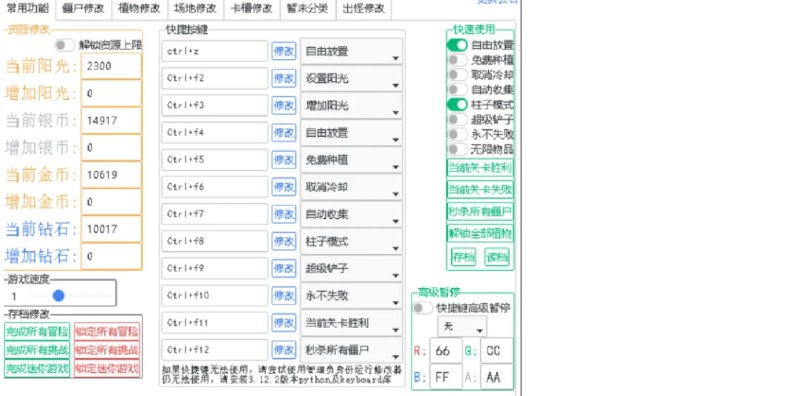Click the 当前阳光 field showing 2300

[x=111, y=66]
